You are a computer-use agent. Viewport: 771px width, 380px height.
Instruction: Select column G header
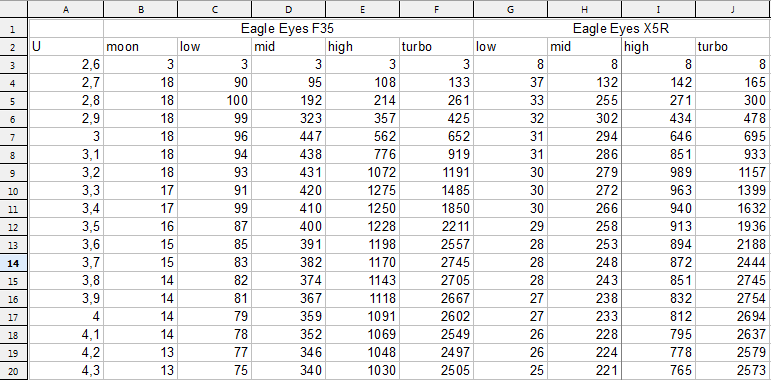[x=510, y=9]
